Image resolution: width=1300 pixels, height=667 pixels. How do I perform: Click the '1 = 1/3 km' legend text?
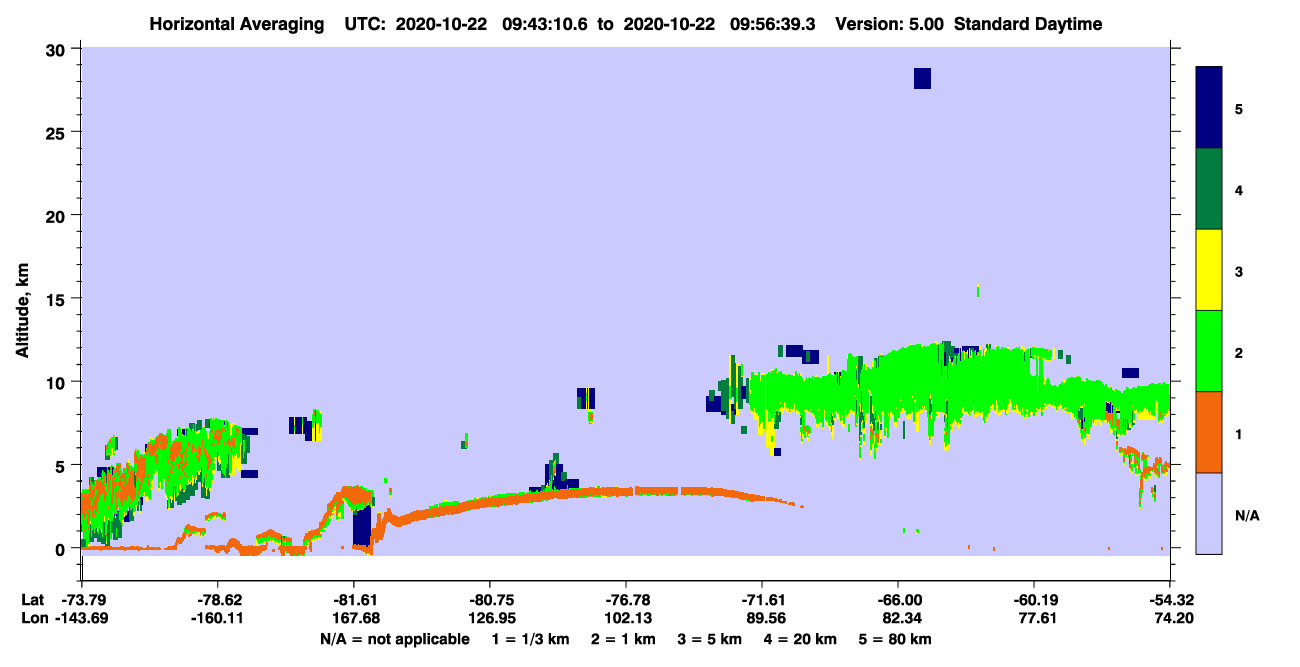tap(532, 639)
